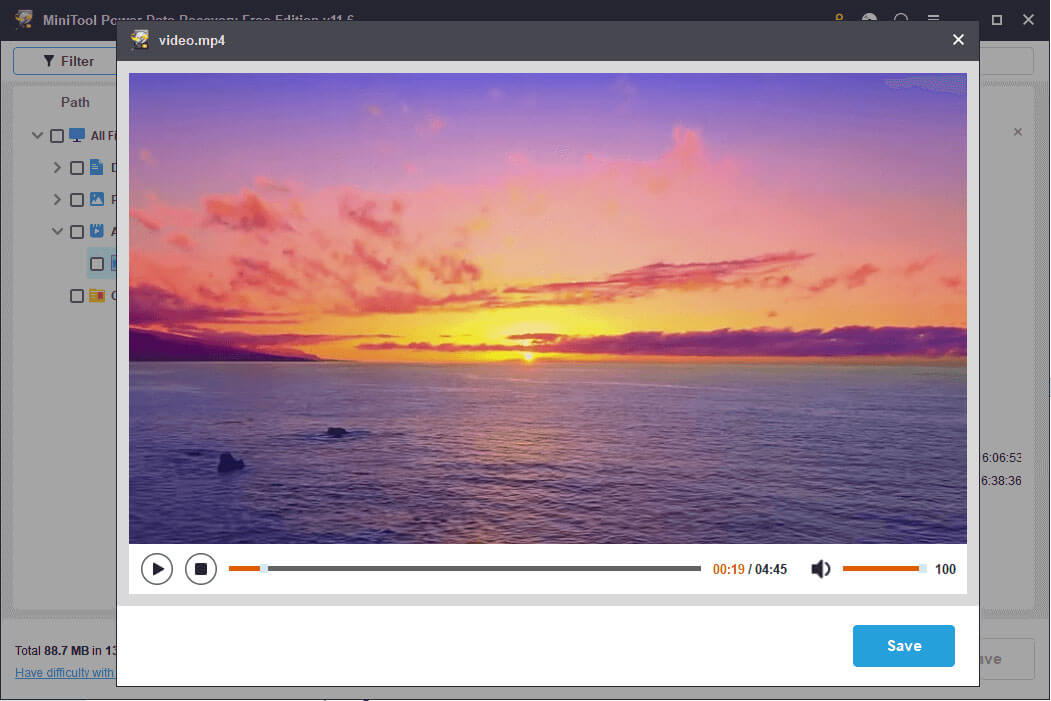Click the video seek progress bar

click(x=465, y=568)
